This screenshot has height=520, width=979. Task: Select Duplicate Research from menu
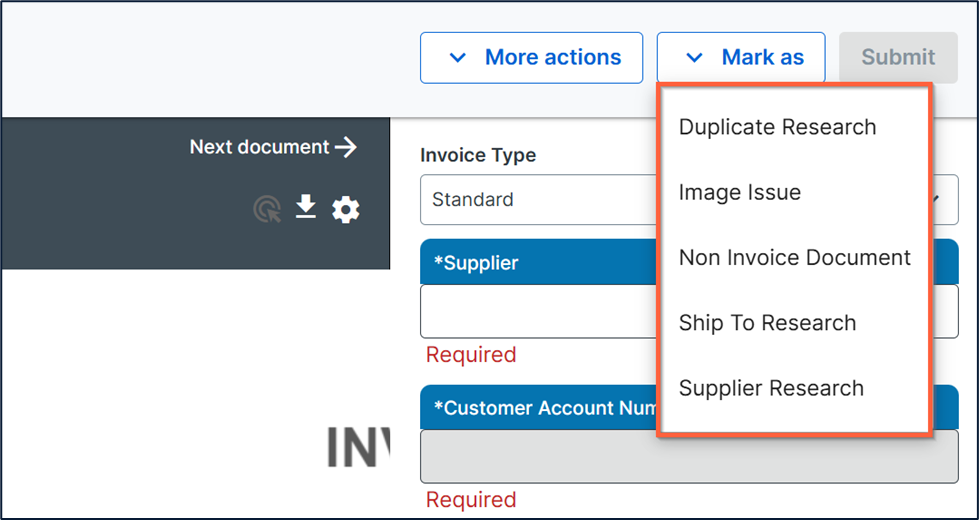(777, 127)
